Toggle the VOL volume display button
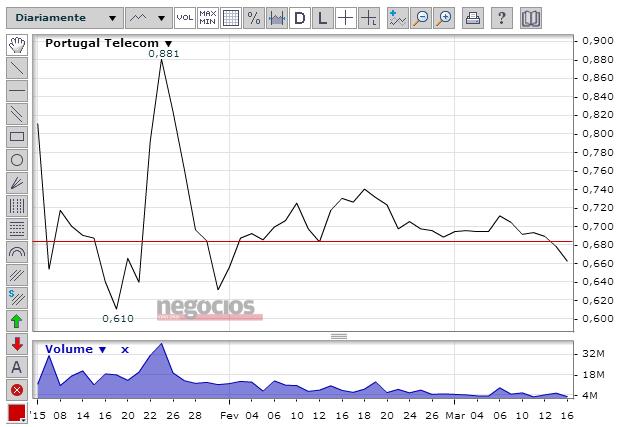Screen dimensions: 640x427 [184, 18]
